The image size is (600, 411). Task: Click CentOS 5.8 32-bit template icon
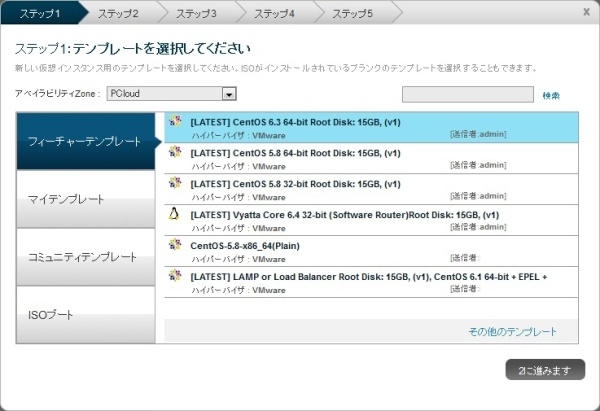point(175,183)
